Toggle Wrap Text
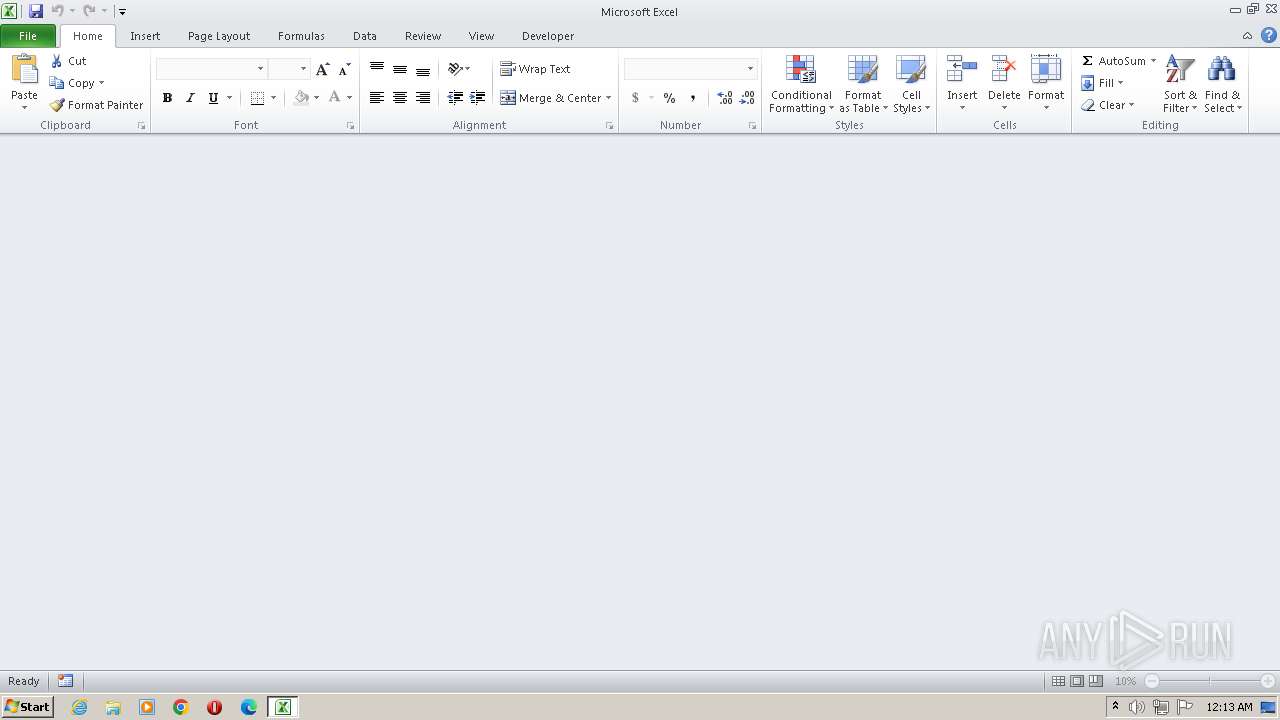The height and width of the screenshot is (720, 1280). point(535,69)
